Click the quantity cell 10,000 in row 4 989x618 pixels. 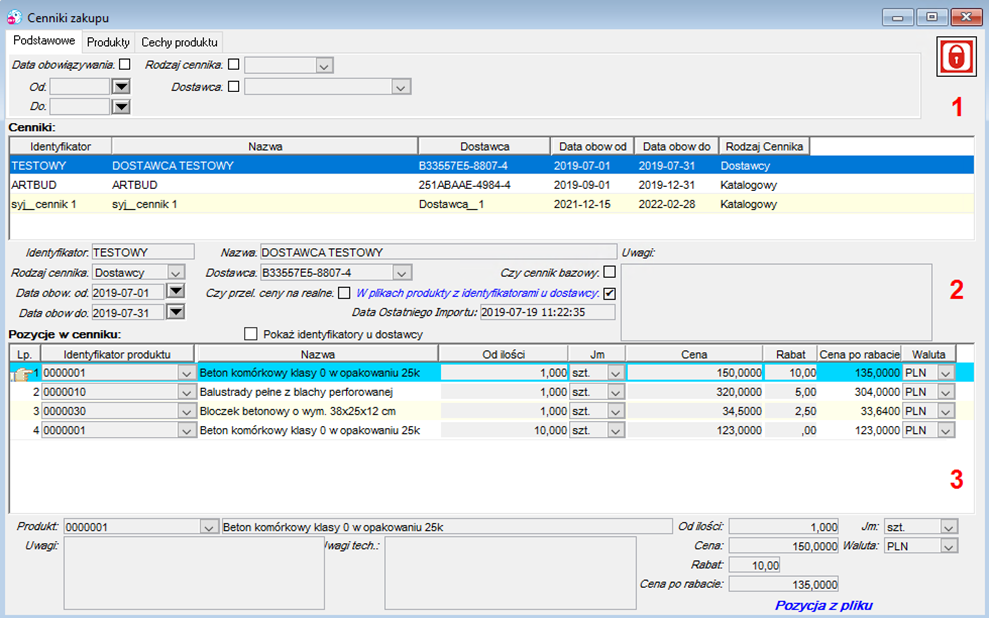click(x=504, y=431)
